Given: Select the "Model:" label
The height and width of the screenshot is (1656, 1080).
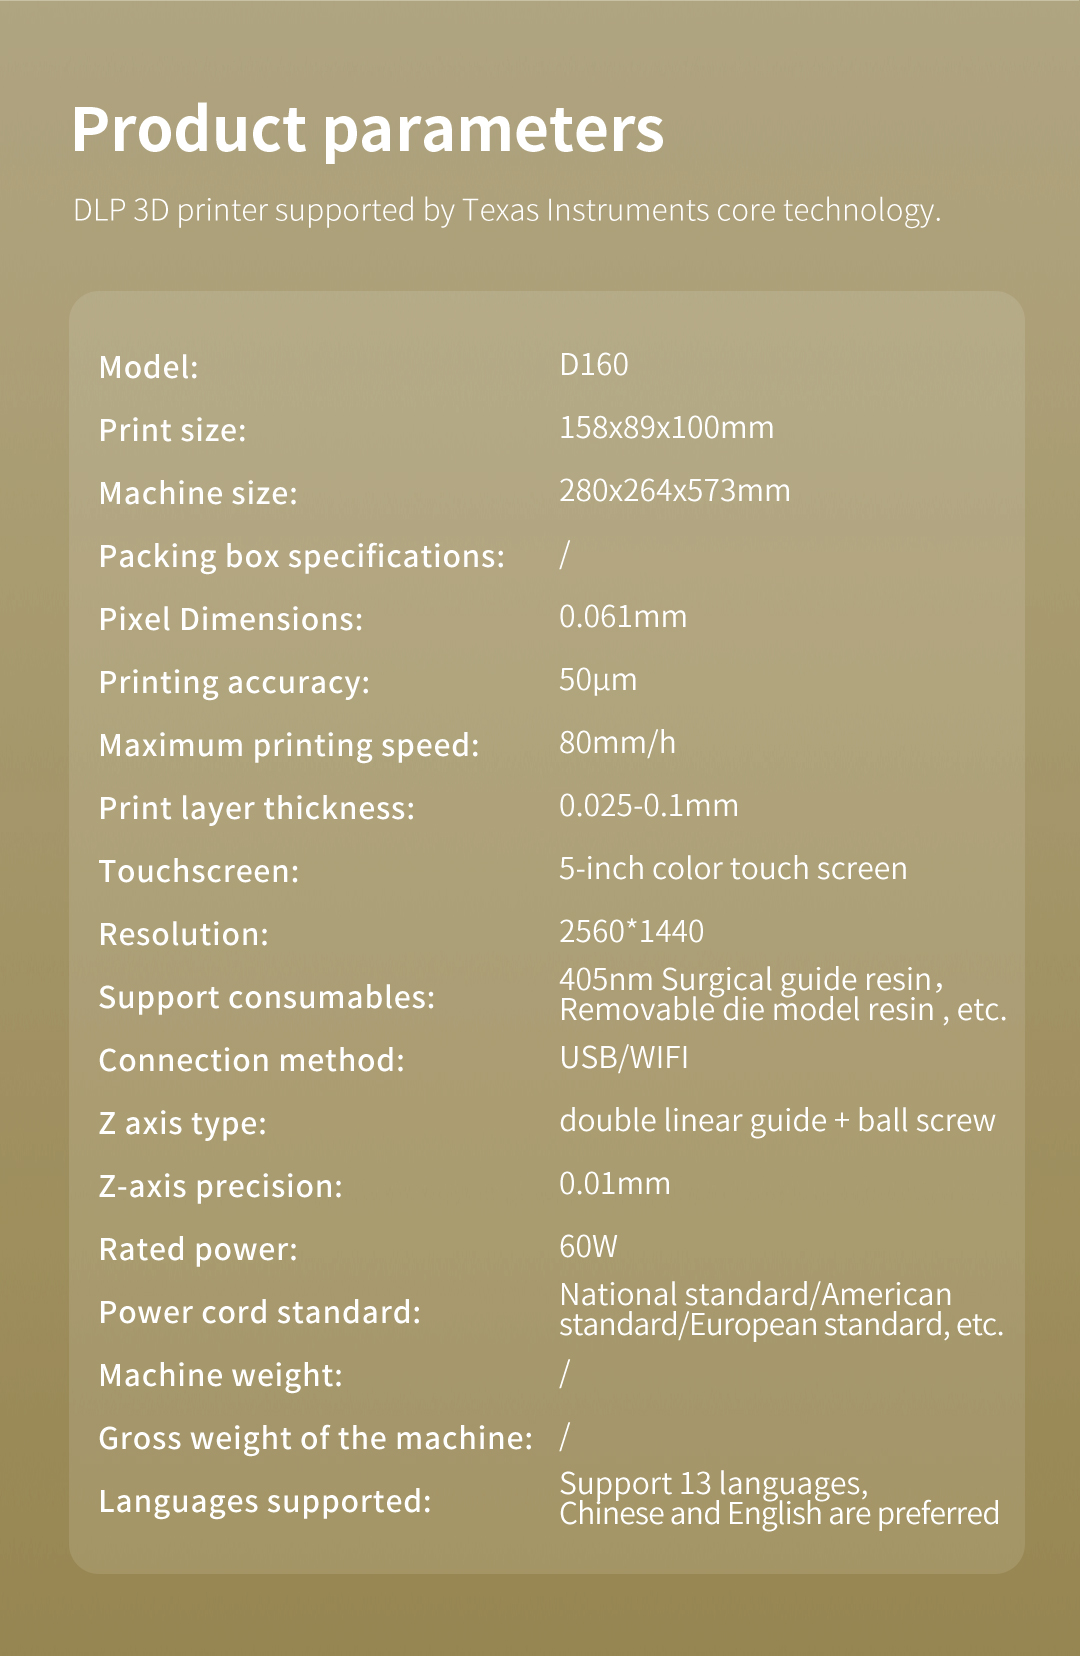Looking at the screenshot, I should 149,367.
